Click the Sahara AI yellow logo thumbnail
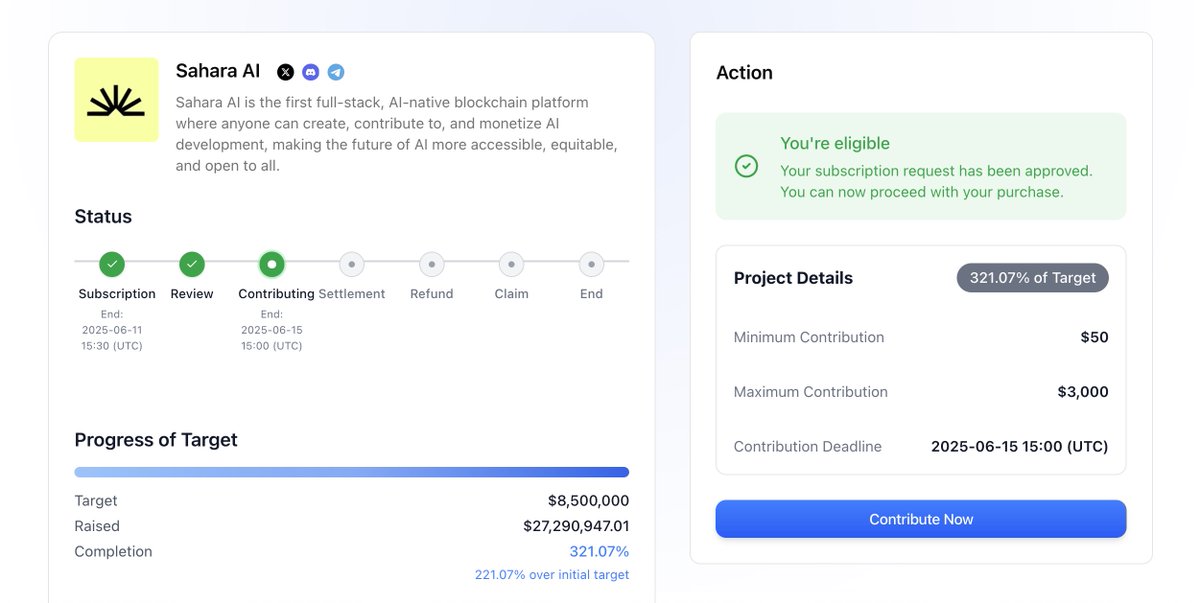The image size is (1200, 603). pos(116,100)
